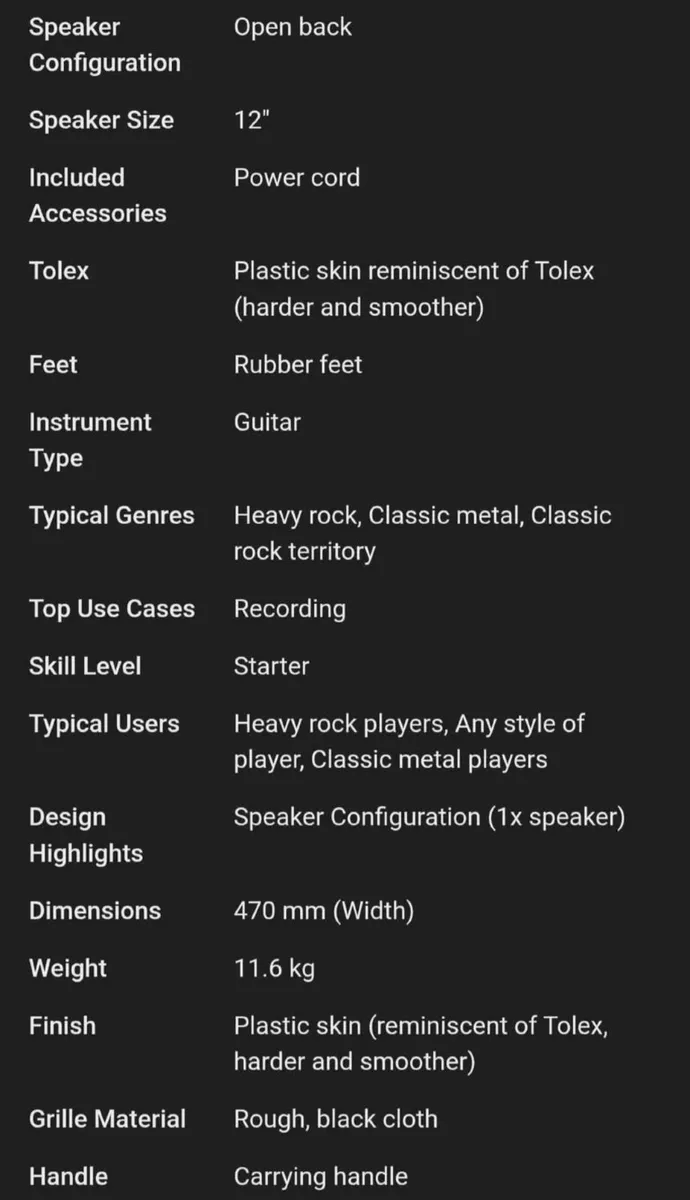Click the '470 mm (Width)' dimensions value
The image size is (690, 1200).
(323, 911)
